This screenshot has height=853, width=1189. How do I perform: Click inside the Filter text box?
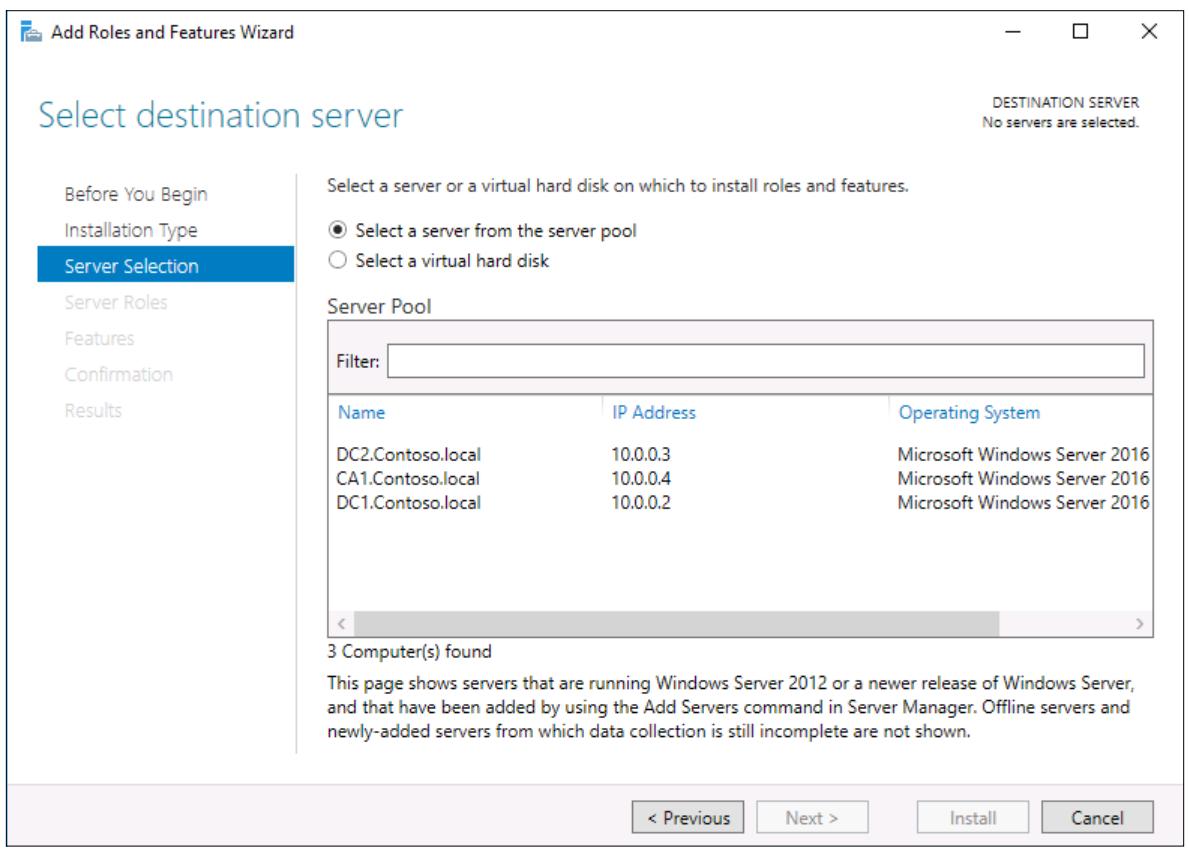(x=765, y=361)
